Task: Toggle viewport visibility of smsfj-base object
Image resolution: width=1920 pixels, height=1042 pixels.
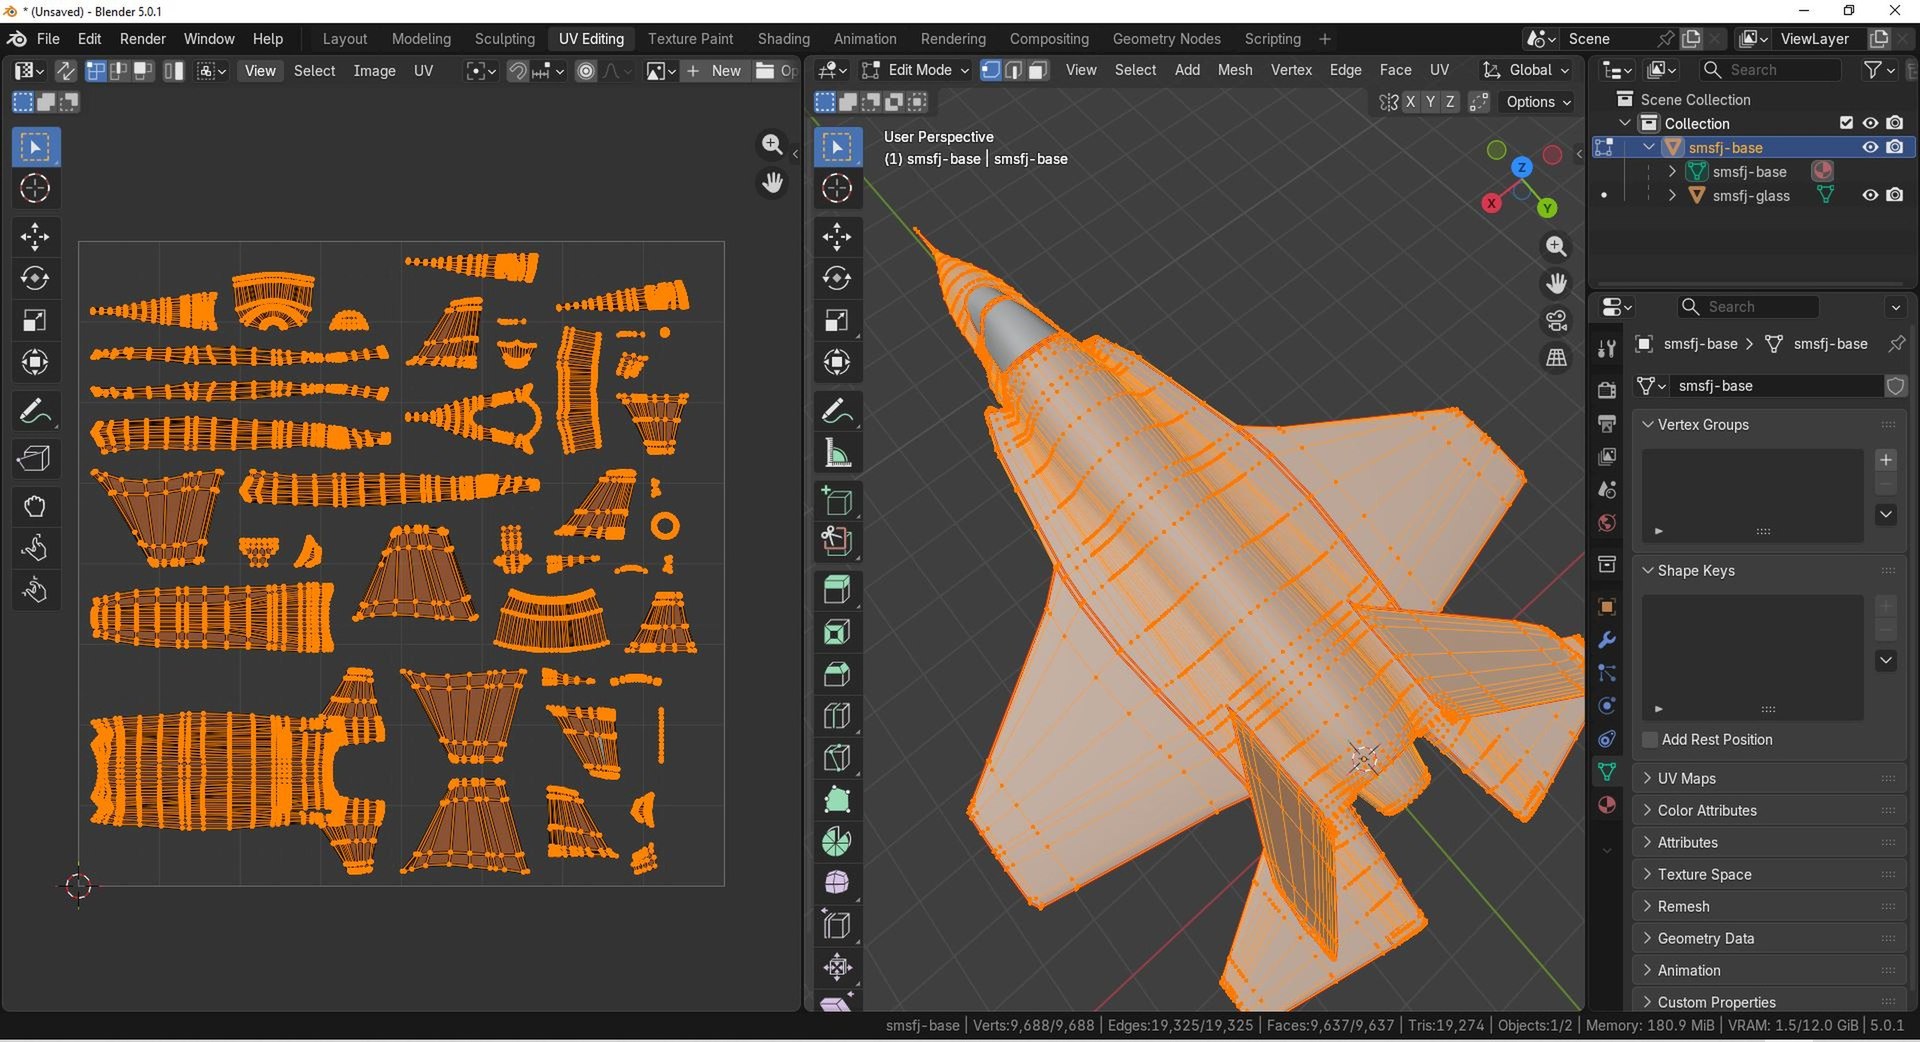Action: pos(1870,147)
